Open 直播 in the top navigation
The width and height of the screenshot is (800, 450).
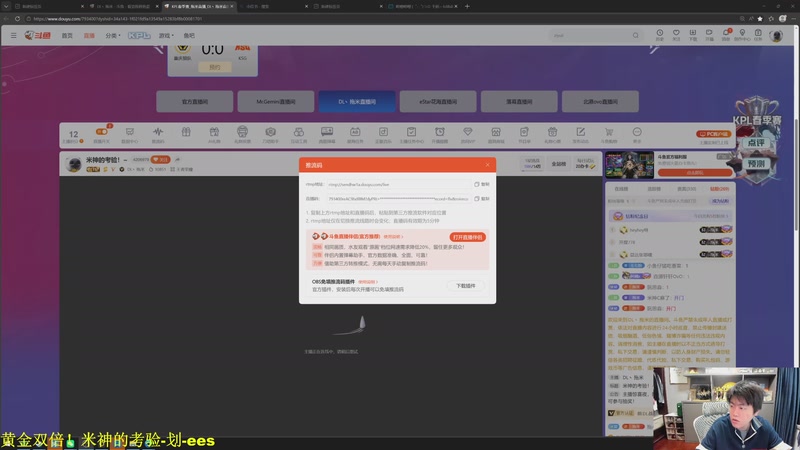[x=89, y=36]
